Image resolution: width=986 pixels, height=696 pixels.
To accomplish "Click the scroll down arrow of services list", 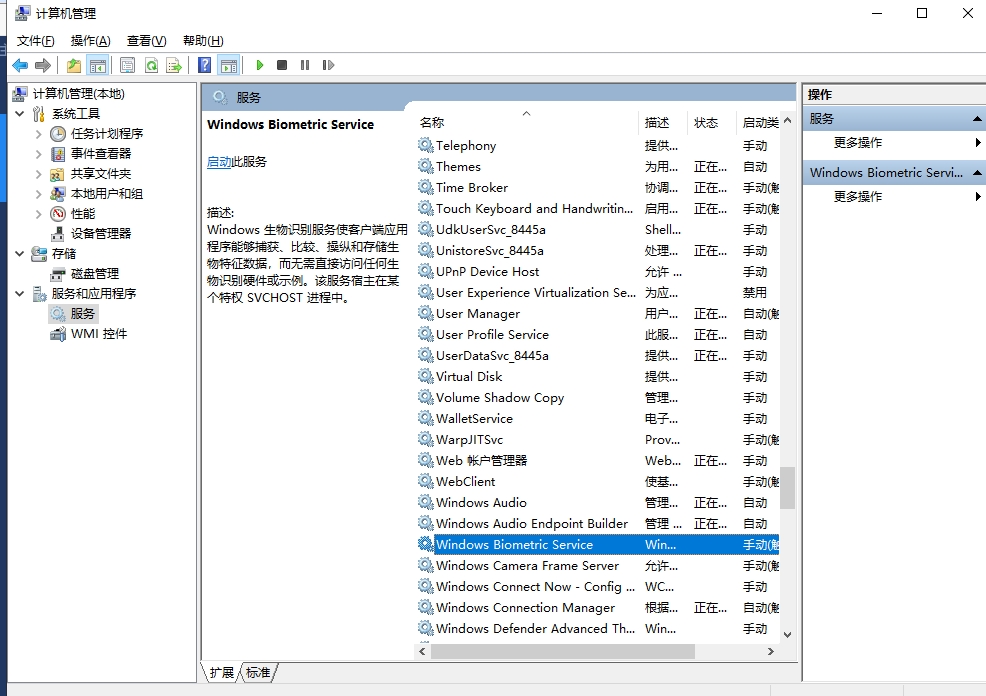I will tap(787, 635).
